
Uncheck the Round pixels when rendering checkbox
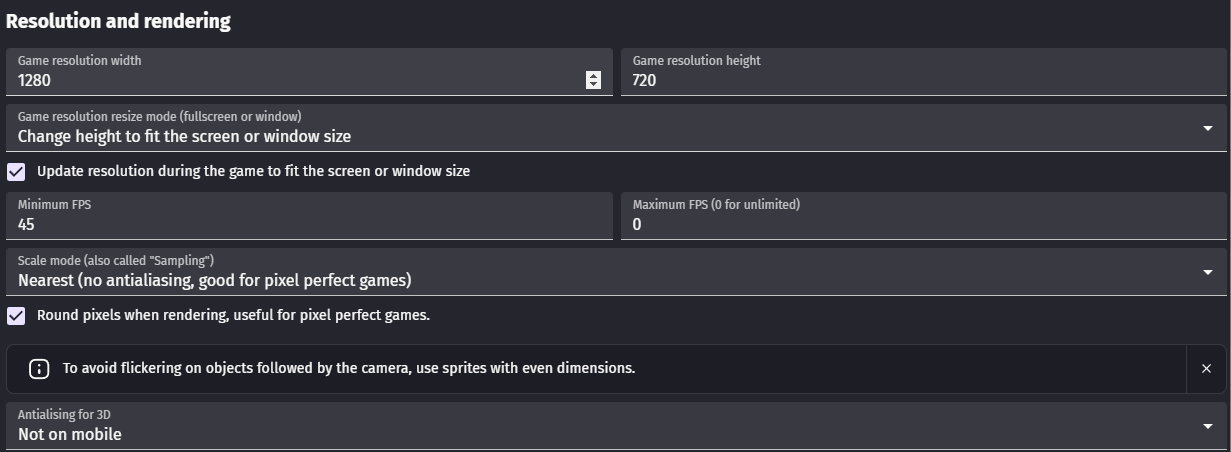(16, 315)
